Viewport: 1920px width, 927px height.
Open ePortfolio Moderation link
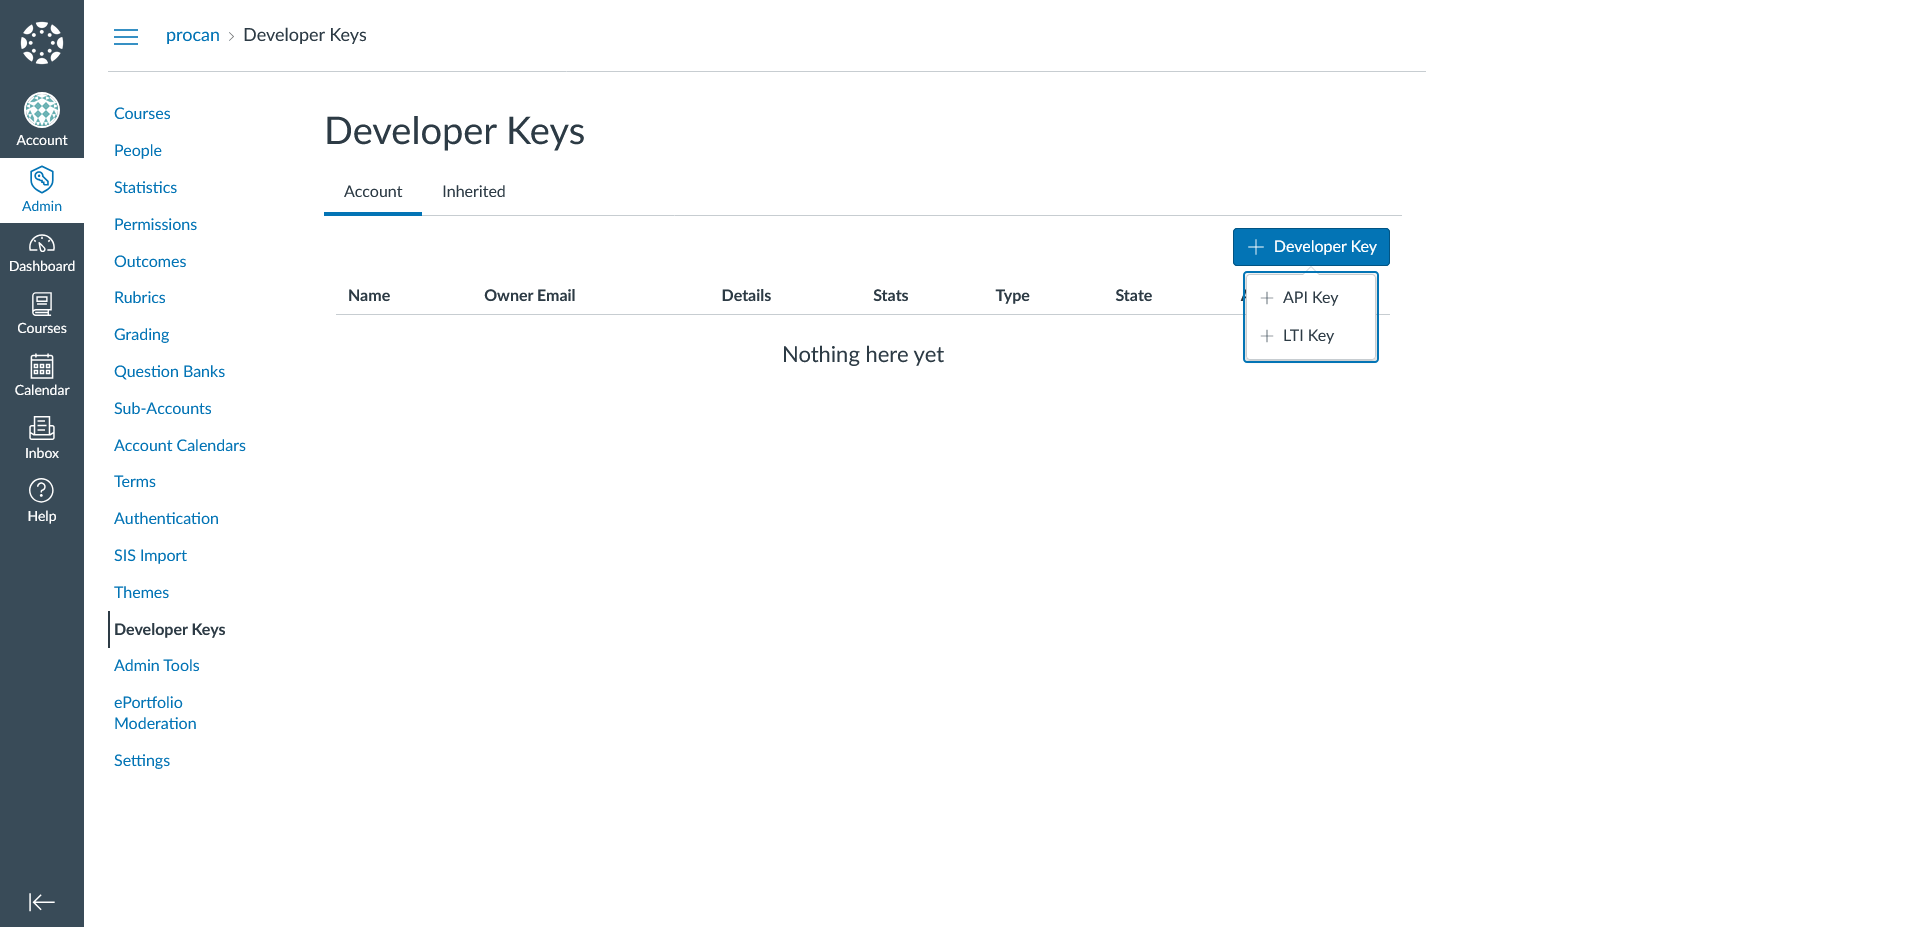(155, 713)
